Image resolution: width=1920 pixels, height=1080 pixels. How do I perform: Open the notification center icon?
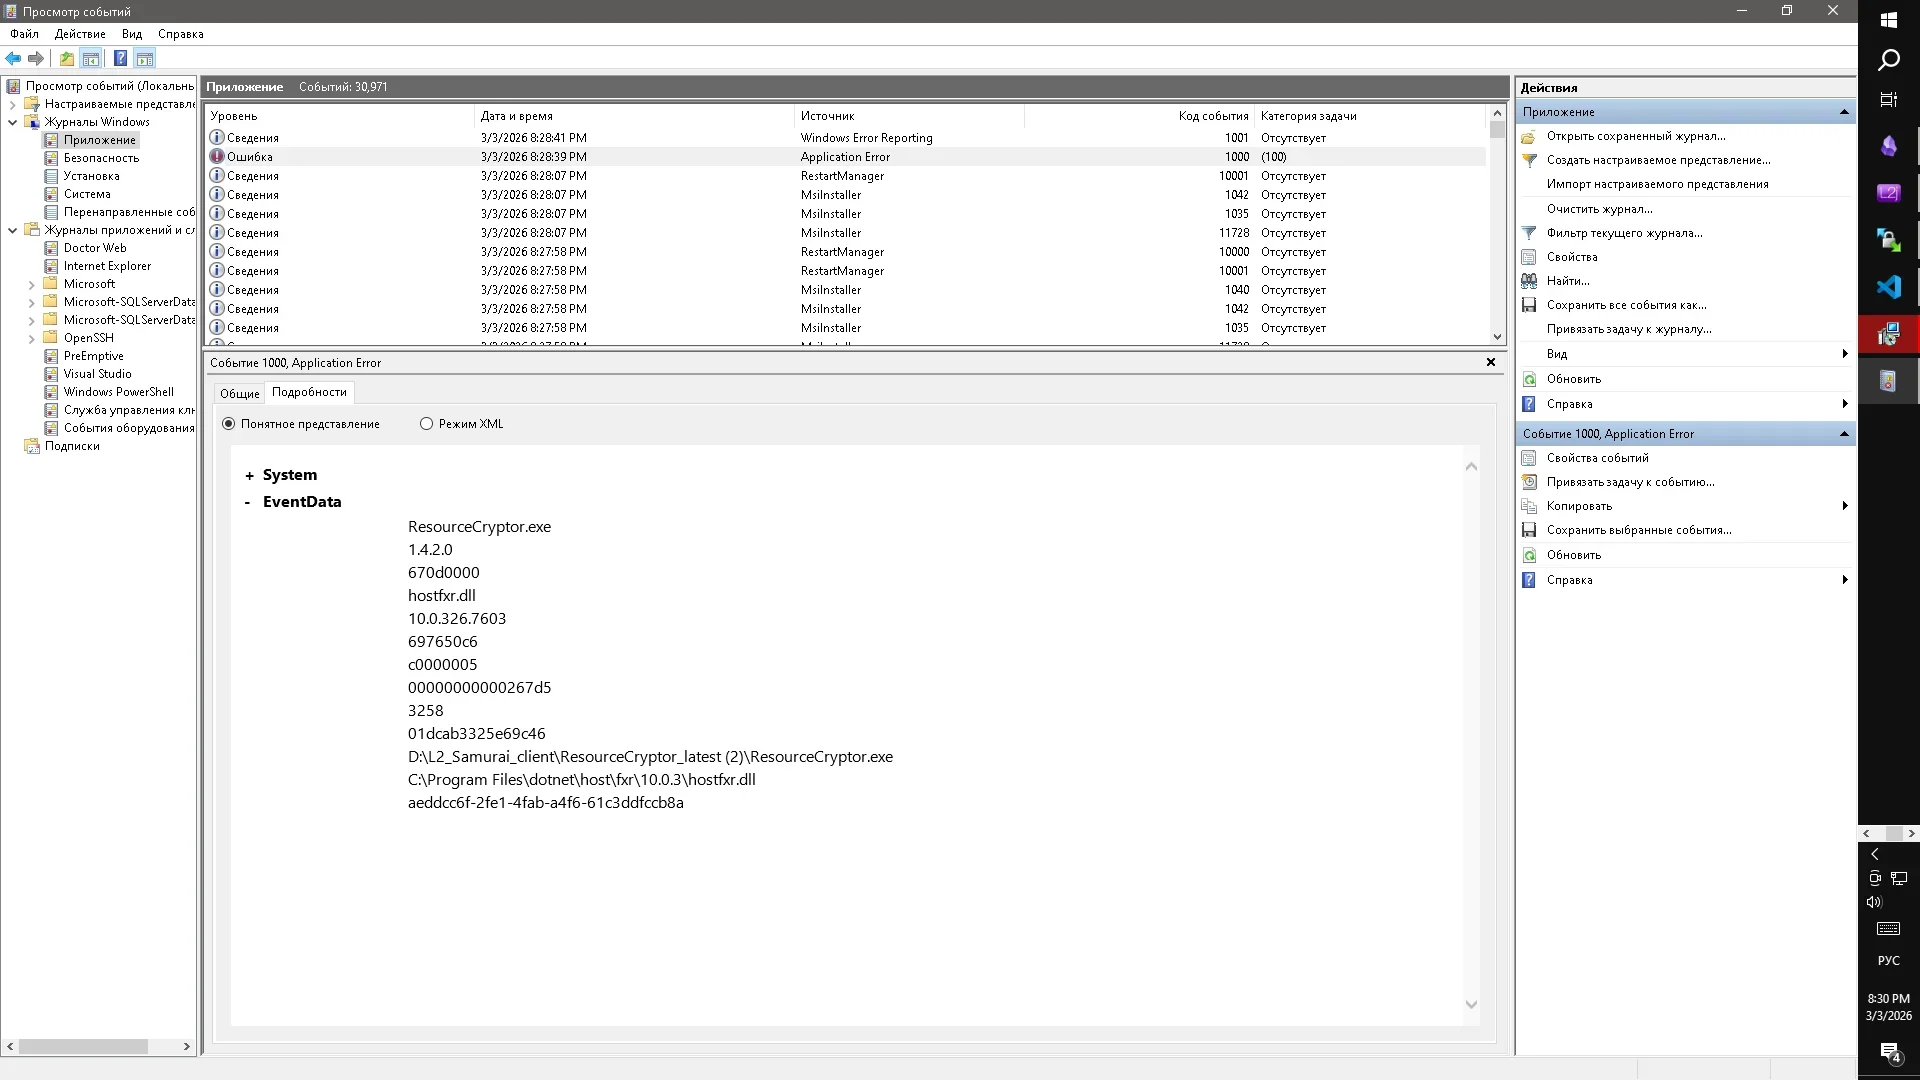(1888, 1052)
